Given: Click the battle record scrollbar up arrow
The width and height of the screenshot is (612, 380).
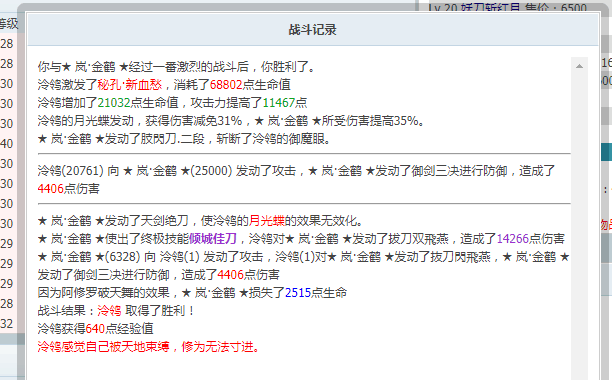Looking at the screenshot, I should (x=579, y=66).
